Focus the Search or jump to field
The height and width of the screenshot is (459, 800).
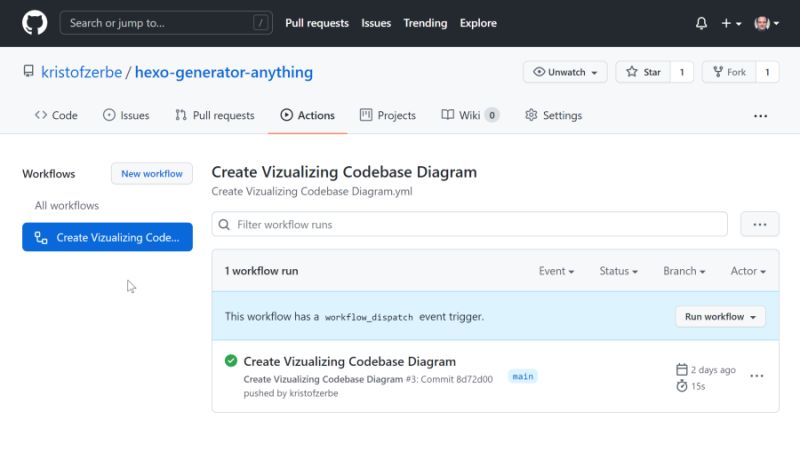[166, 23]
